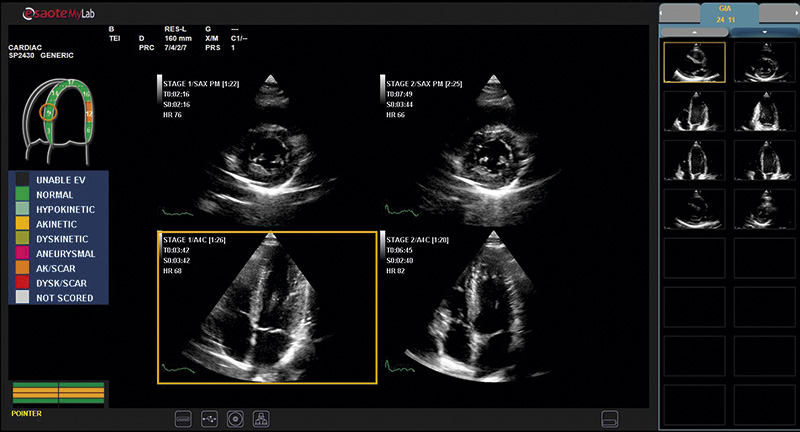Image resolution: width=800 pixels, height=432 pixels.
Task: Open fourth-row right thumbnail in sidebar
Action: click(764, 209)
